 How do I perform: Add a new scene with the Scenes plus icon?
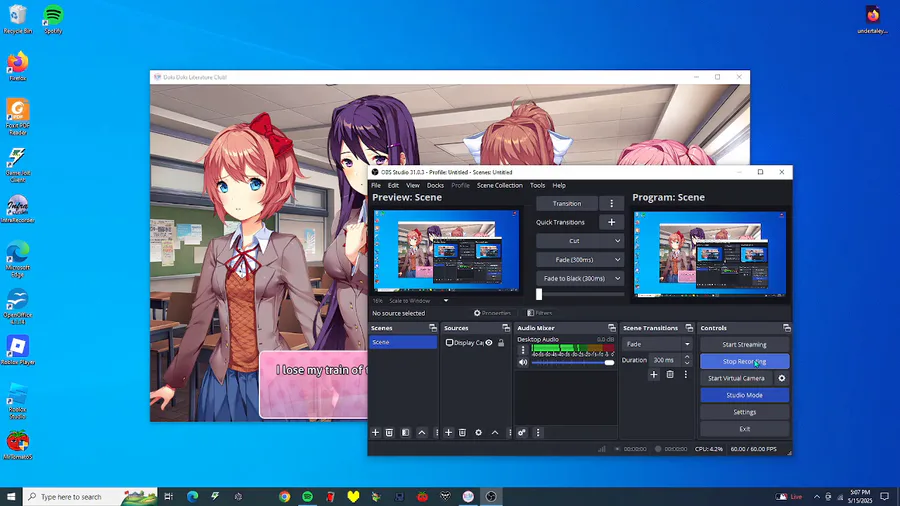click(375, 433)
